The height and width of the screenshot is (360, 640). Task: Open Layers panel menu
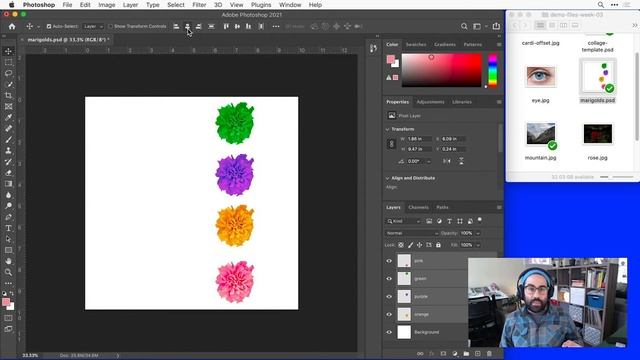click(x=499, y=207)
